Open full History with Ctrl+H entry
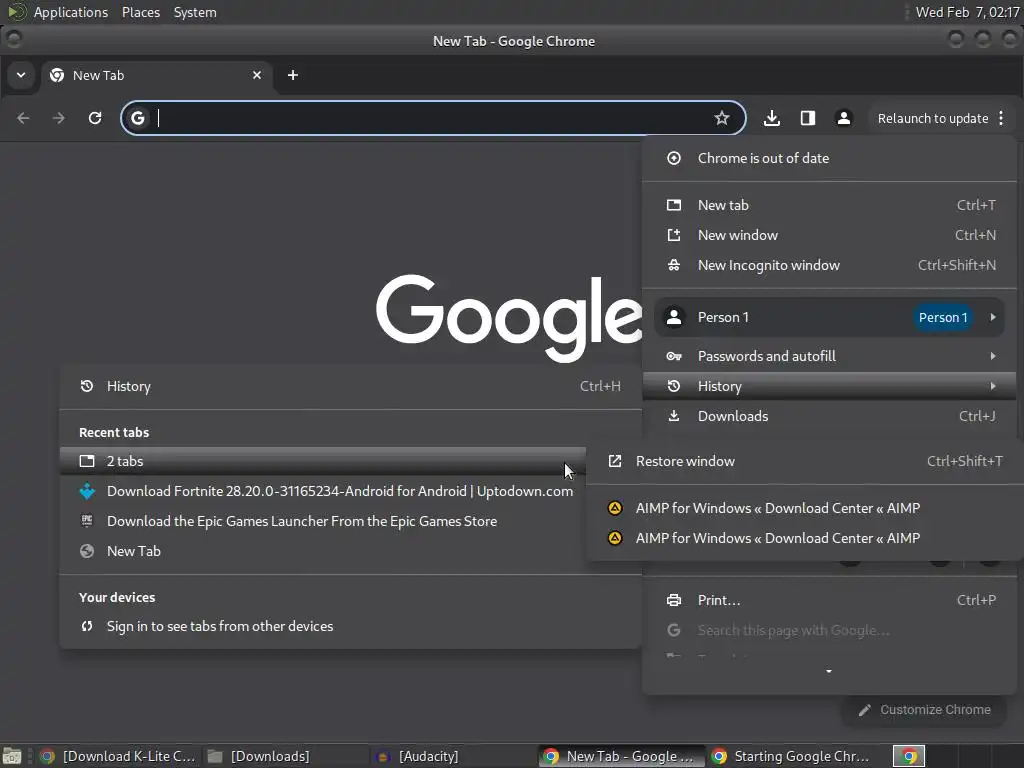1024x768 pixels. pos(350,387)
